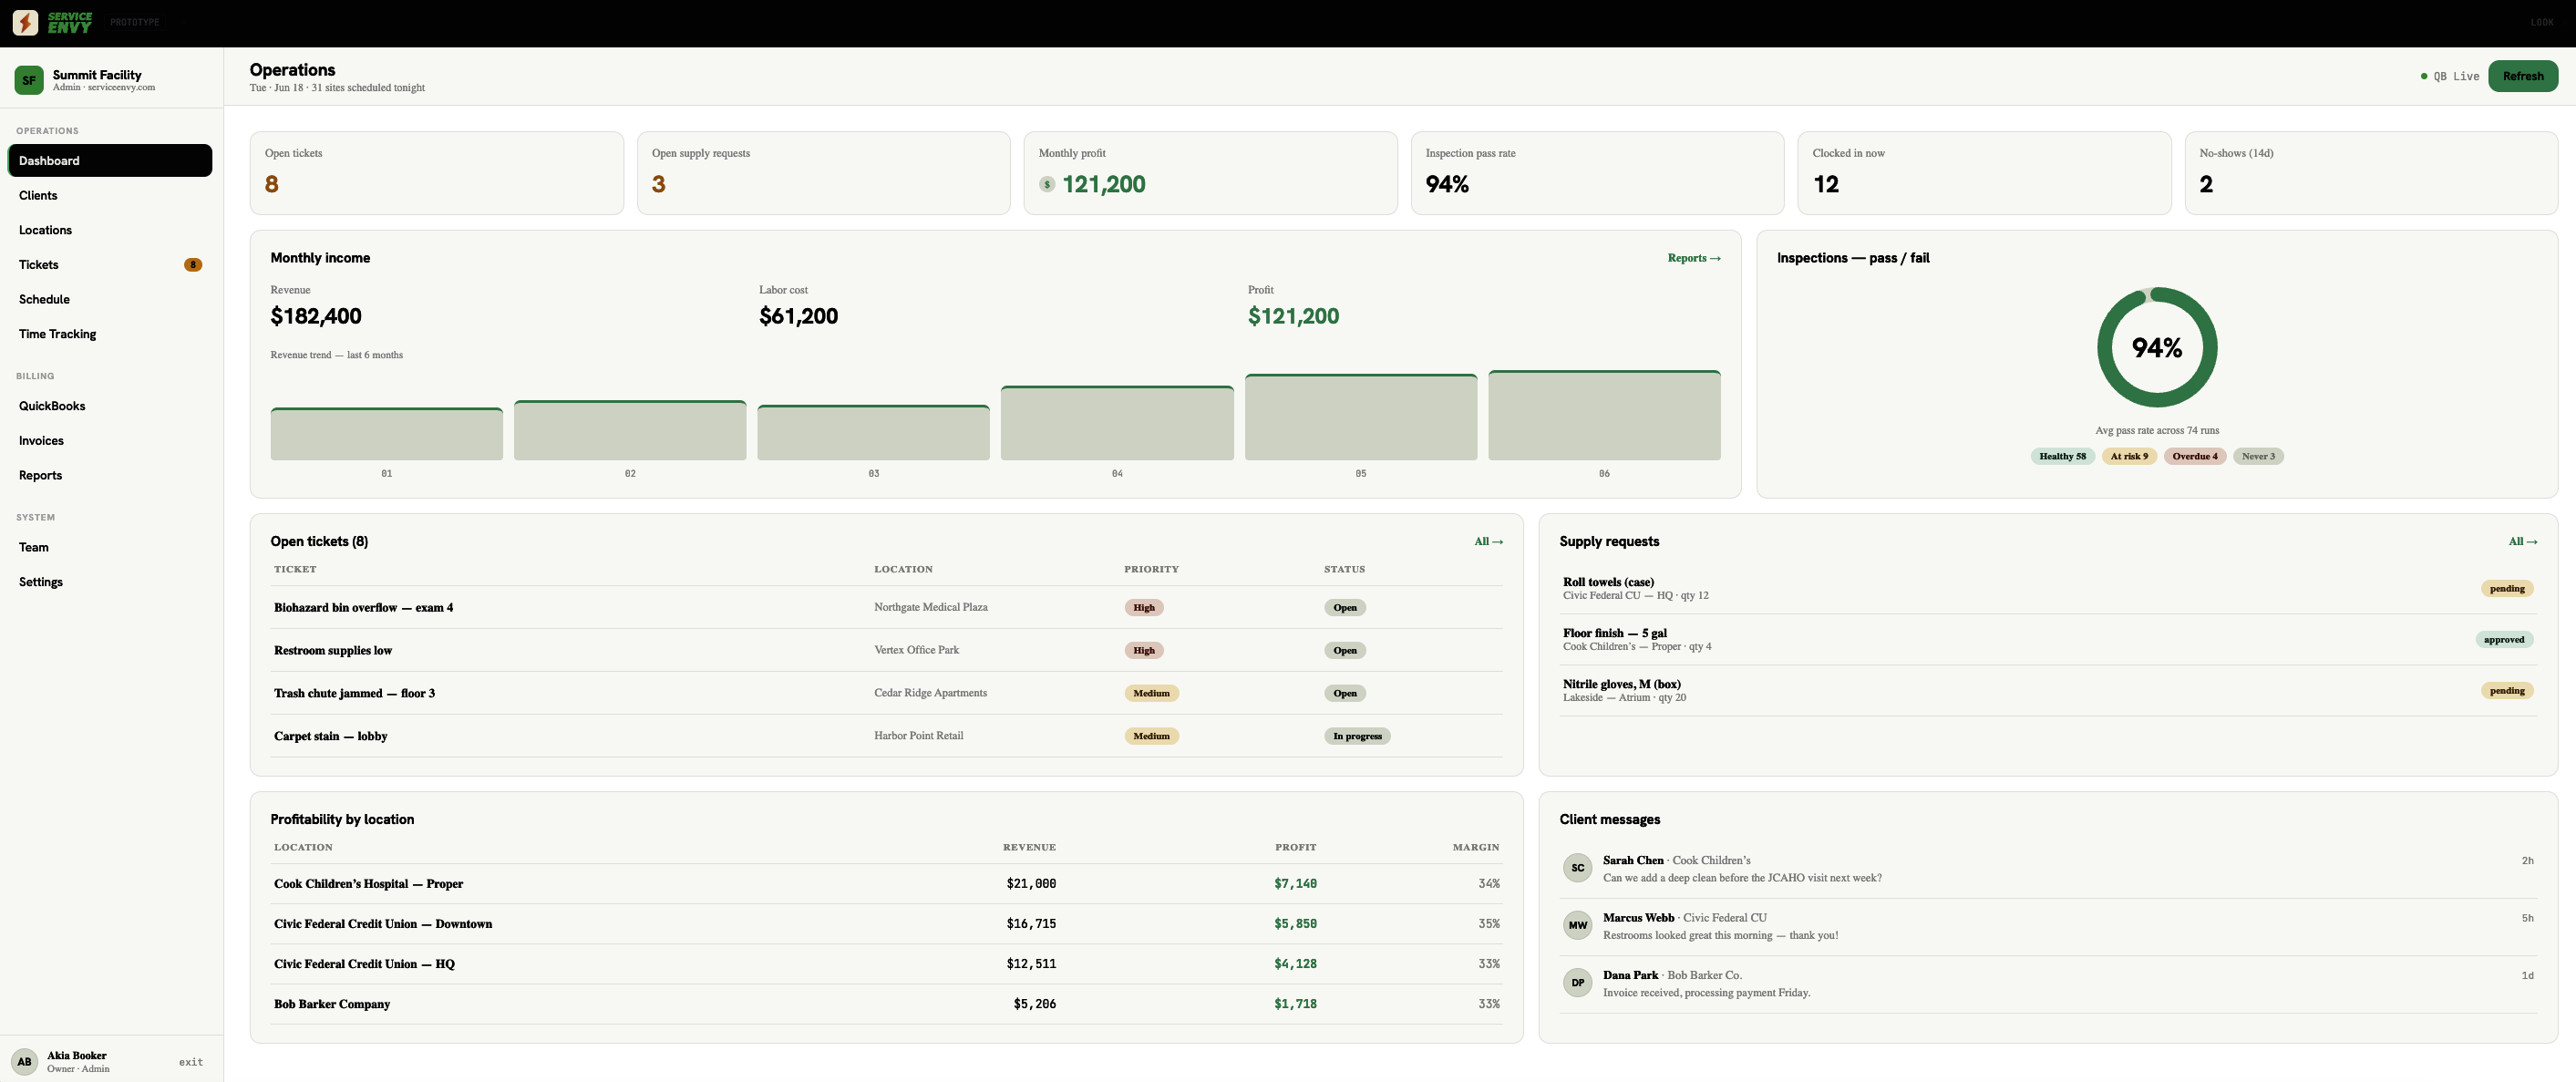Select the Healthy 58 pill
The image size is (2576, 1082).
coord(2062,456)
